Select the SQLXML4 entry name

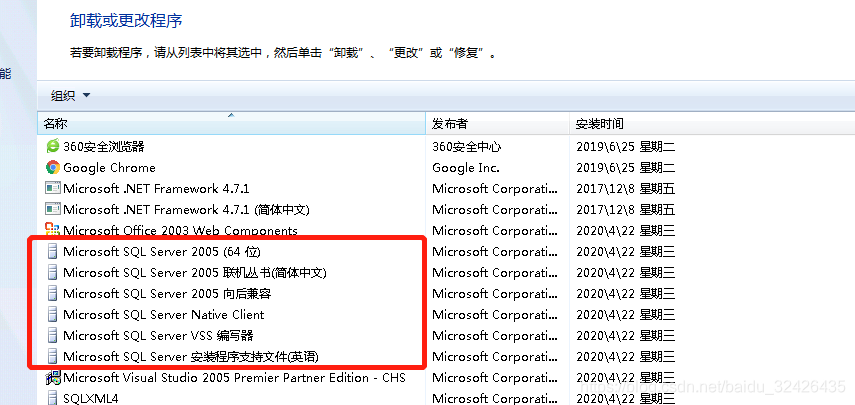pos(91,398)
